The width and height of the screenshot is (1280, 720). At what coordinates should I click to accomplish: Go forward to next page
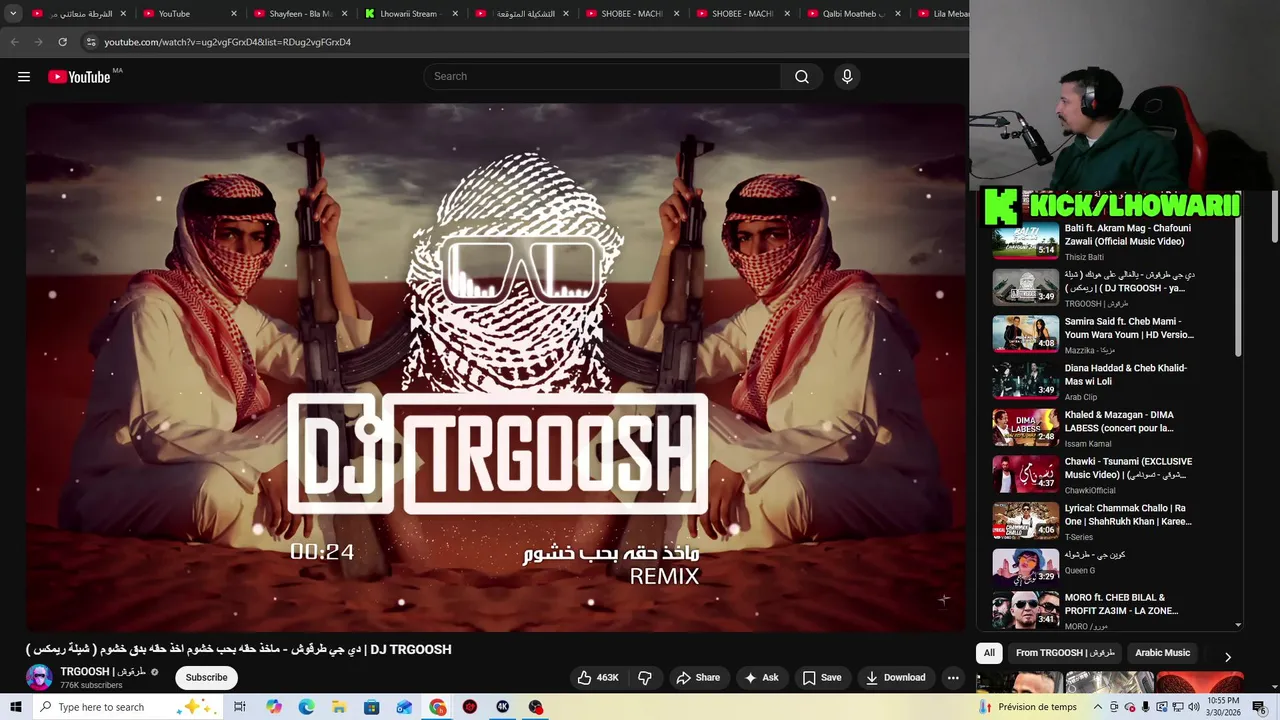[x=38, y=42]
